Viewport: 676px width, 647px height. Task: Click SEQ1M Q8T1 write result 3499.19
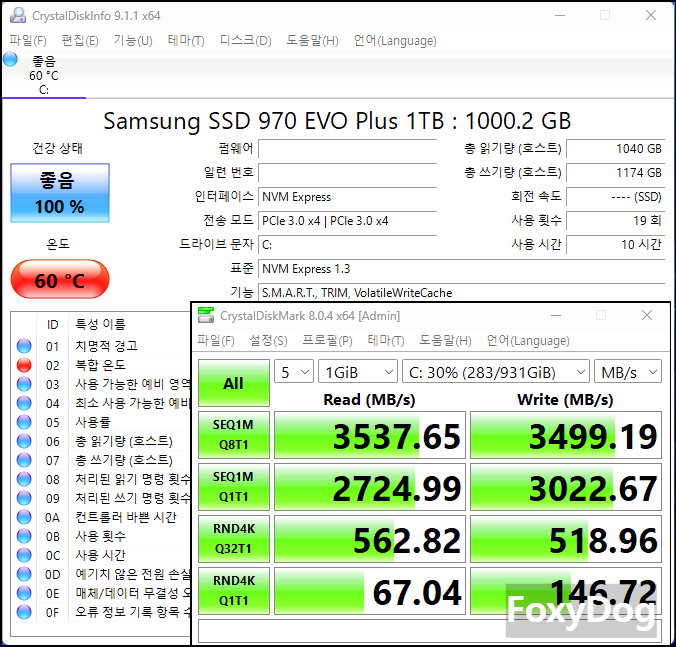point(566,435)
